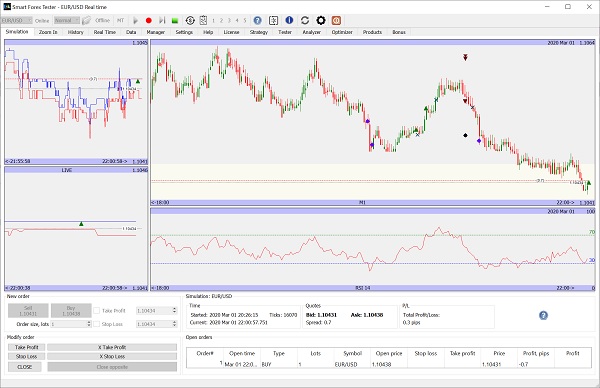Screen dimensions: 600x388
Task: Click the Smart Forex Tester title bar icon
Action: tap(7, 7)
